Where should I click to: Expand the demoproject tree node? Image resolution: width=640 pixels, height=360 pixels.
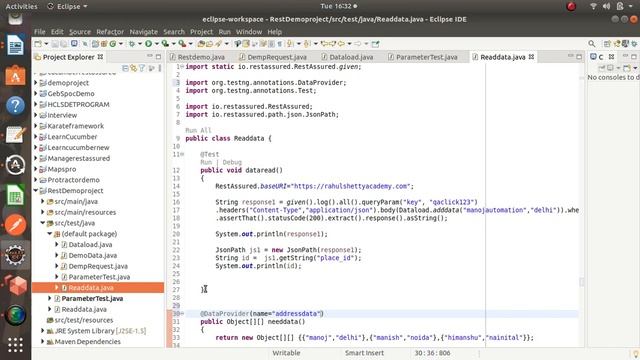click(36, 83)
